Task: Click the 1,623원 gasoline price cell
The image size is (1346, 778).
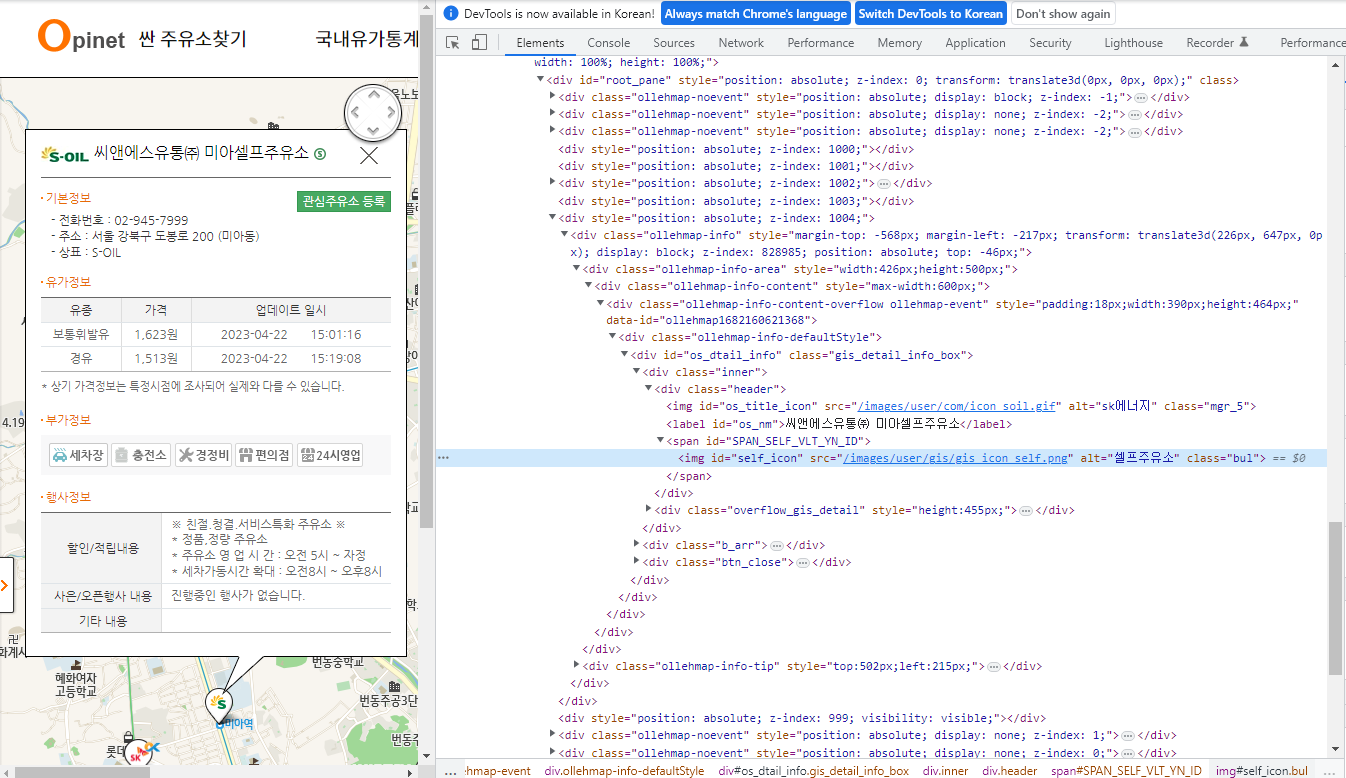Action: coord(155,333)
